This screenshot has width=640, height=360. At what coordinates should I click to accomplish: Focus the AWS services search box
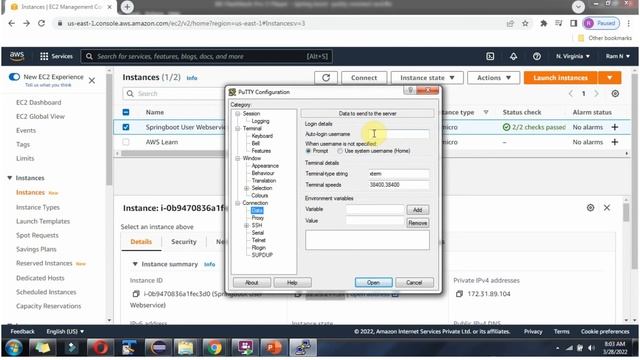coord(207,56)
